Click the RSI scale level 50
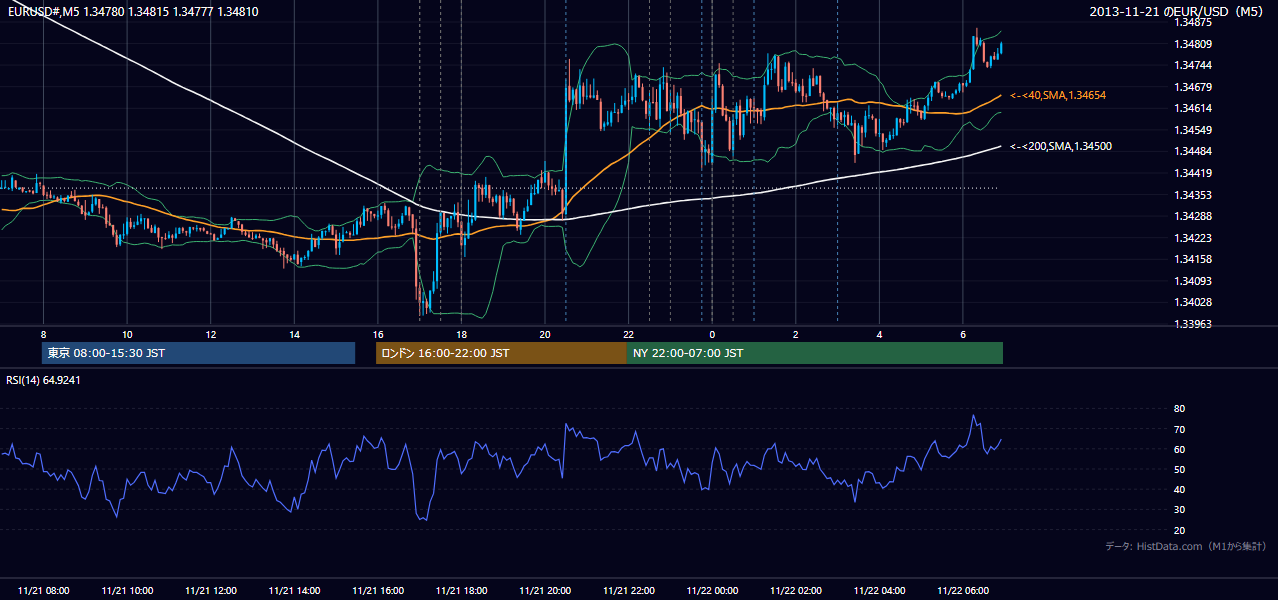This screenshot has height=600, width=1278. (x=1179, y=469)
